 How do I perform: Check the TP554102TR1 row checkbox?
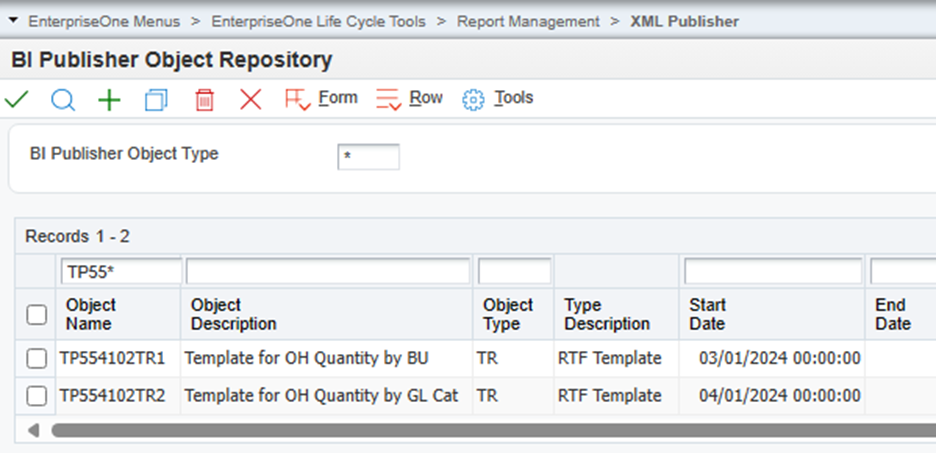(37, 359)
